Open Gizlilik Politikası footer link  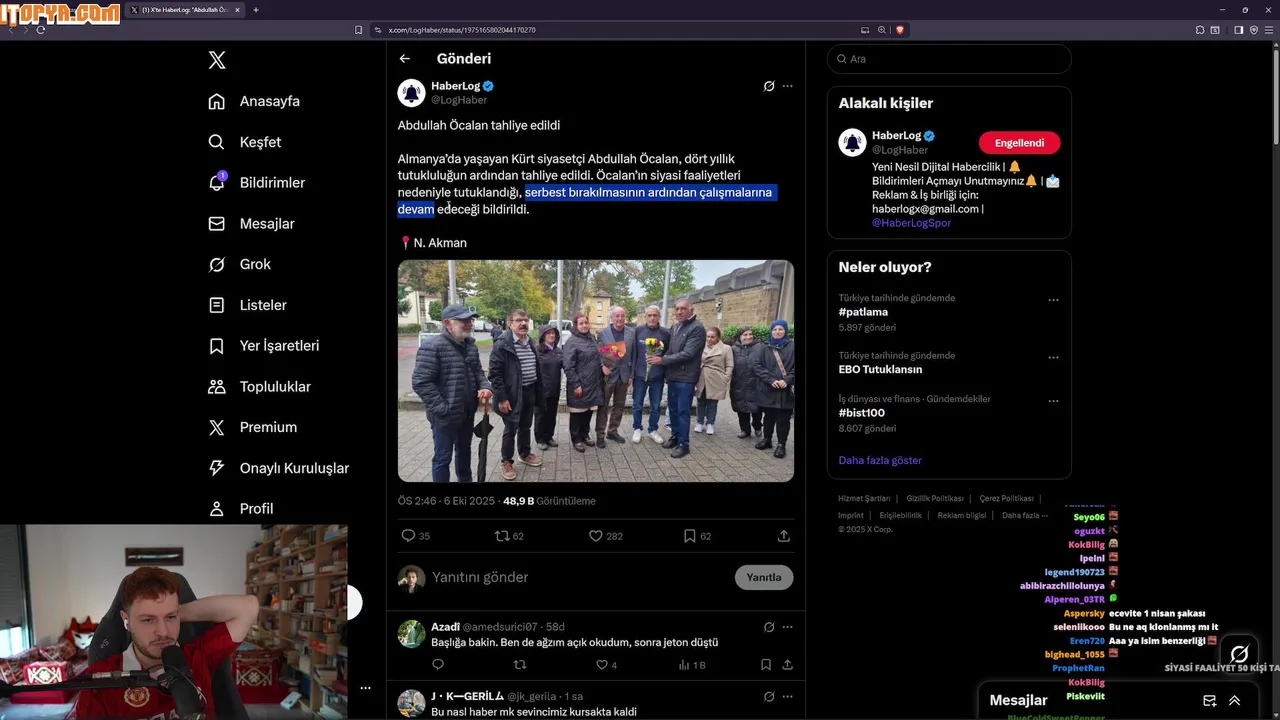[935, 498]
